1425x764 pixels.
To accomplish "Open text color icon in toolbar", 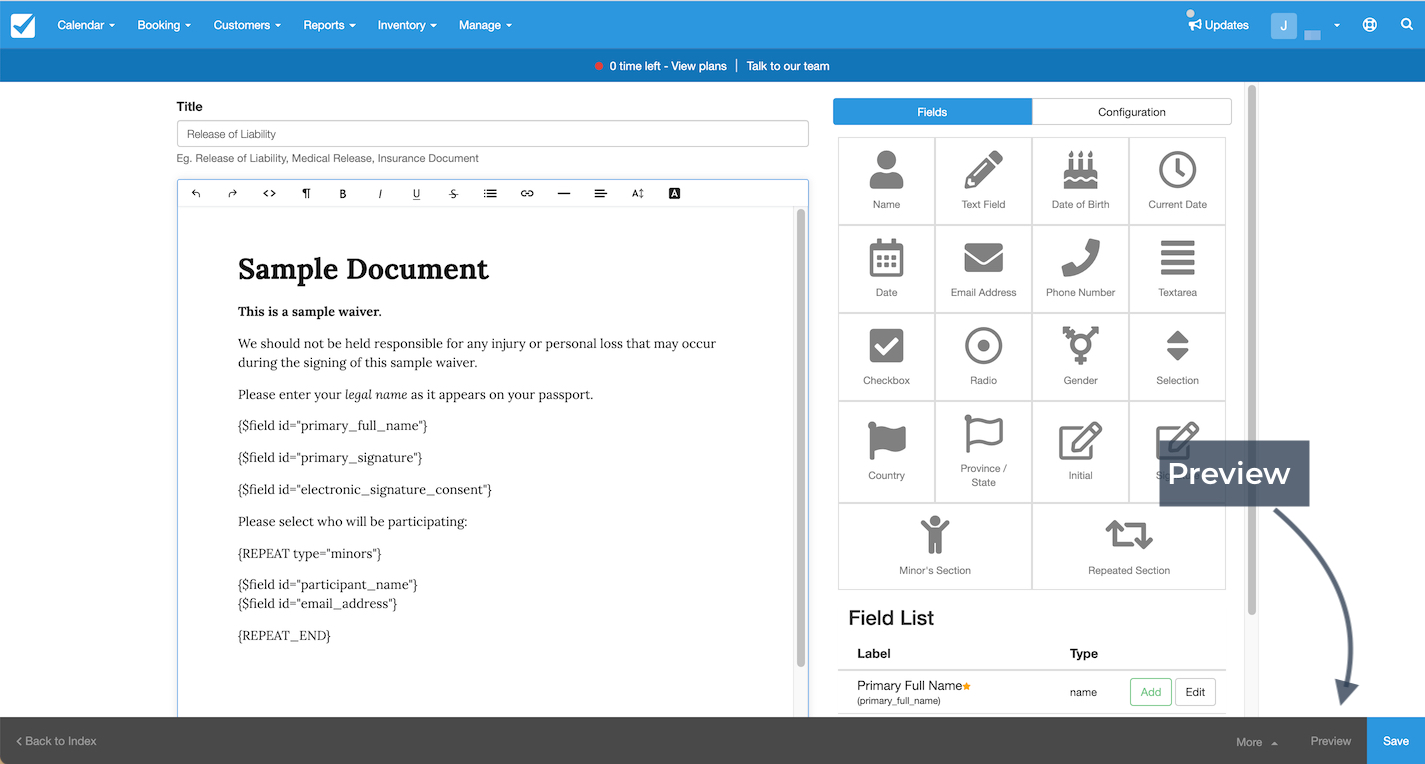I will pyautogui.click(x=674, y=193).
